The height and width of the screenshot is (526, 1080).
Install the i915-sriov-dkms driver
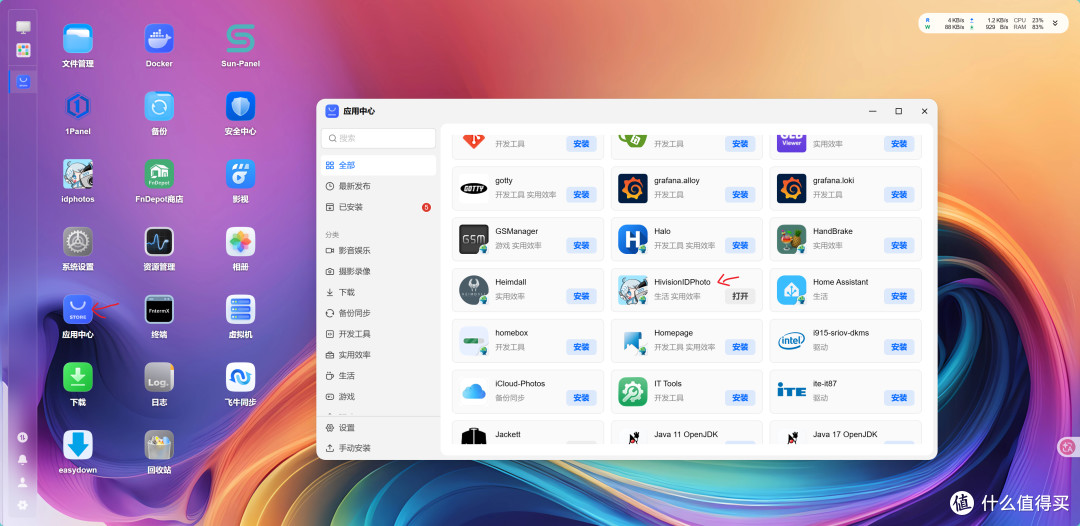899,347
